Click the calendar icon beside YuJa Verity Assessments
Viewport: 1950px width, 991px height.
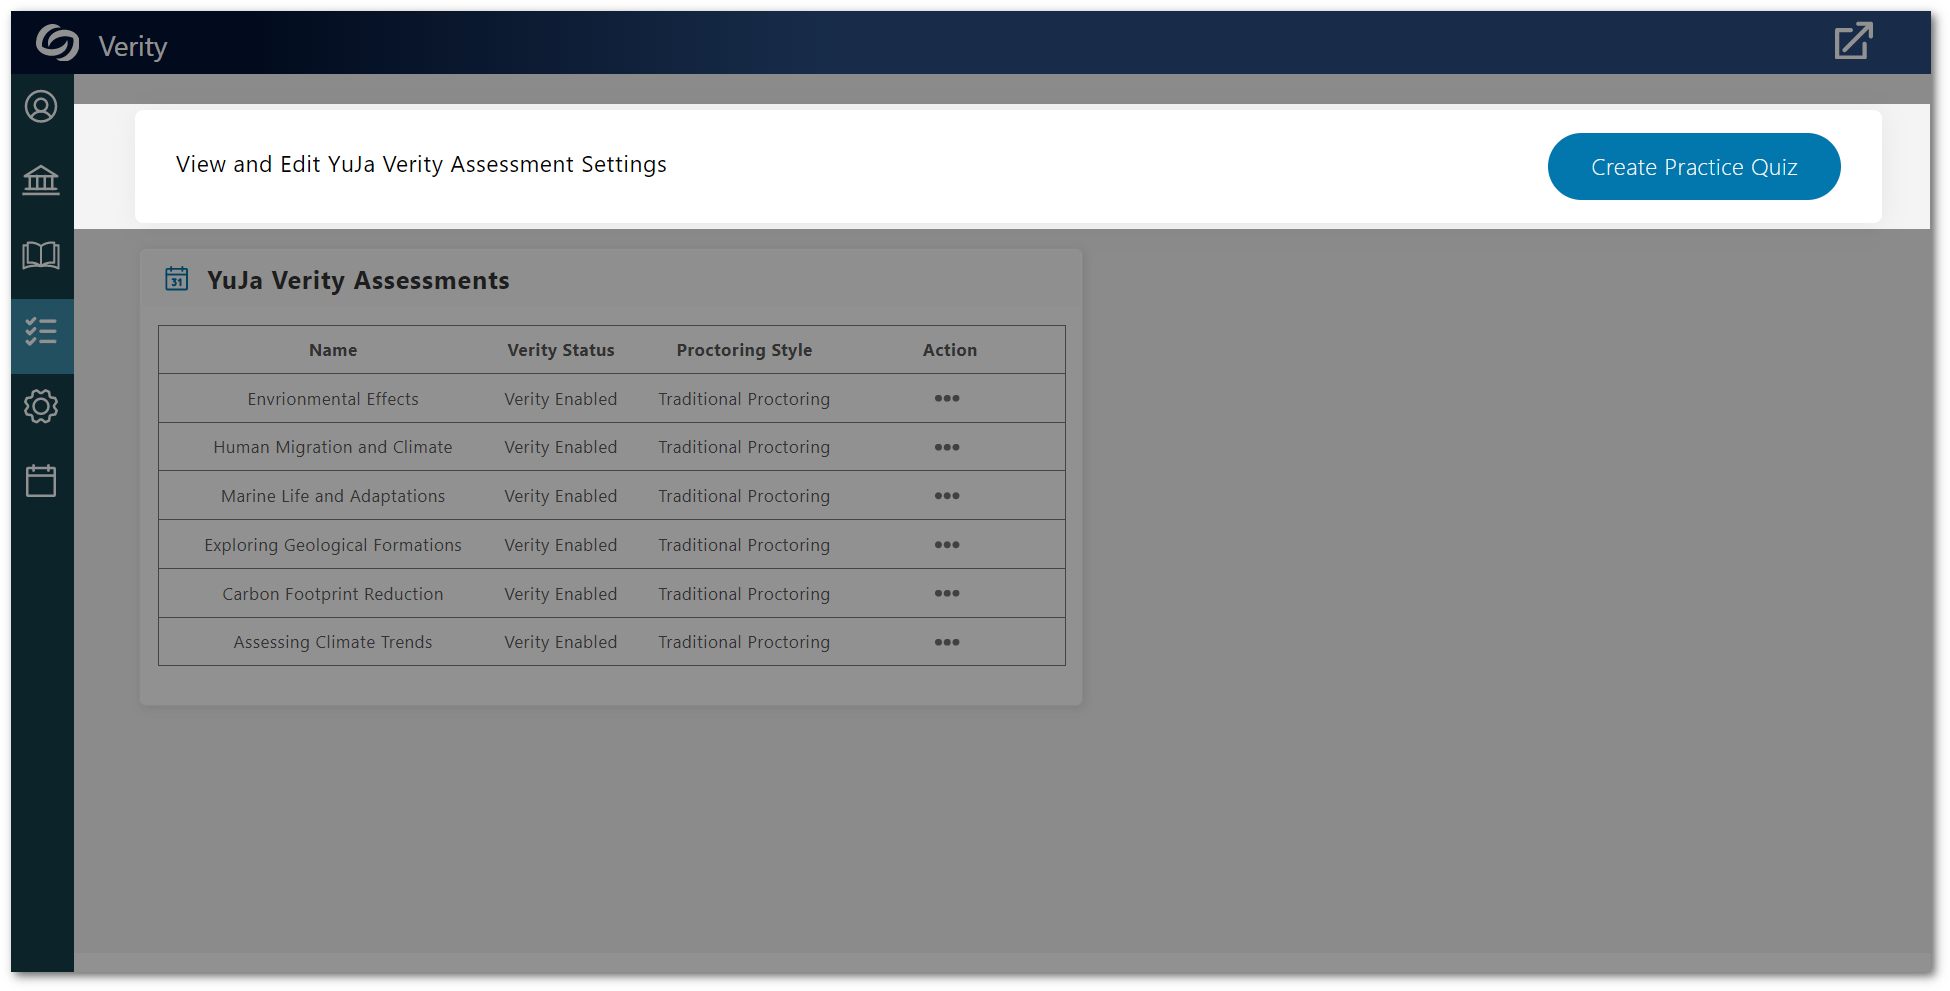(x=177, y=279)
